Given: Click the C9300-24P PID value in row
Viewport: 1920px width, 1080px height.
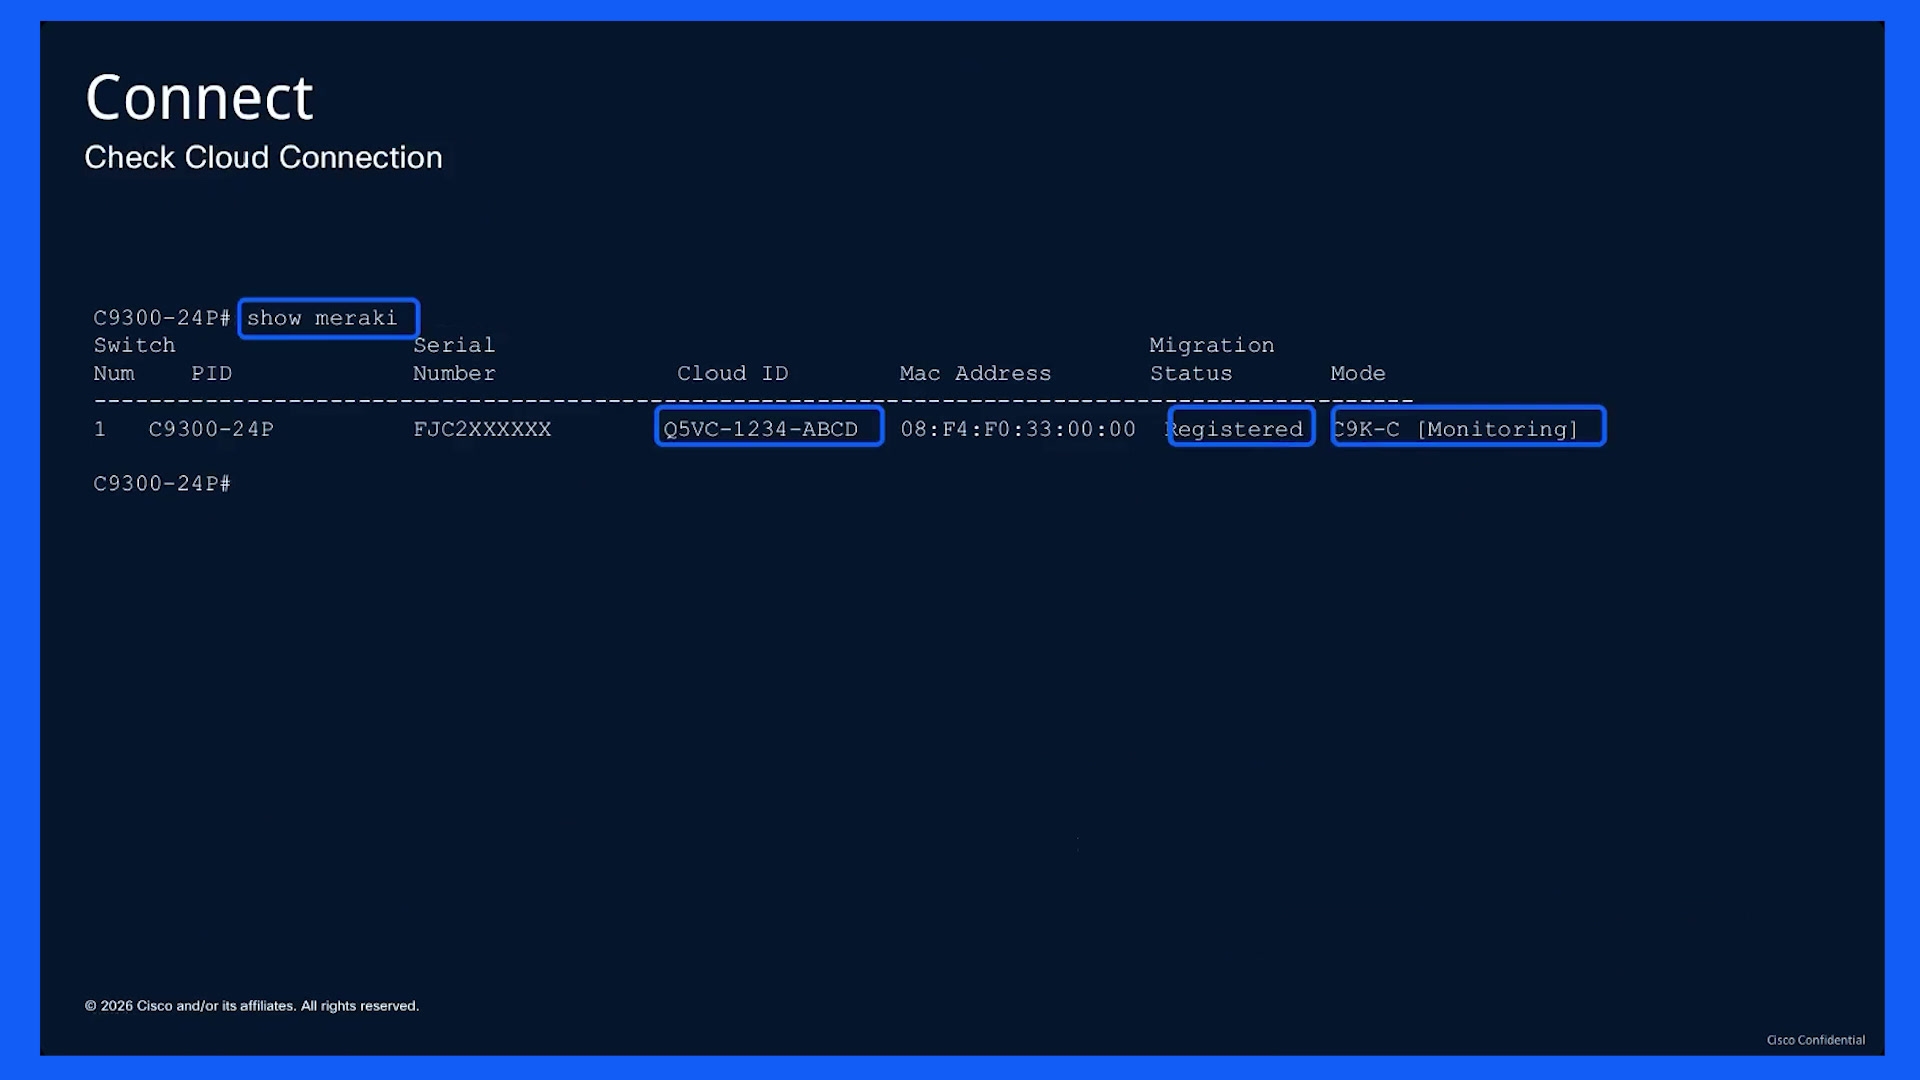Looking at the screenshot, I should coord(211,429).
